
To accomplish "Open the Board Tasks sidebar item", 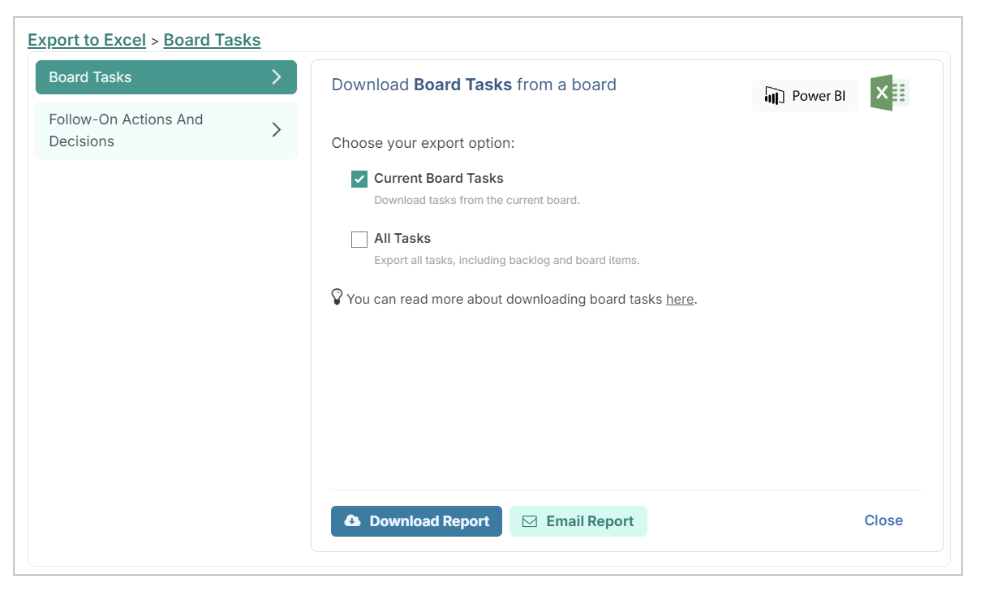I will click(166, 77).
